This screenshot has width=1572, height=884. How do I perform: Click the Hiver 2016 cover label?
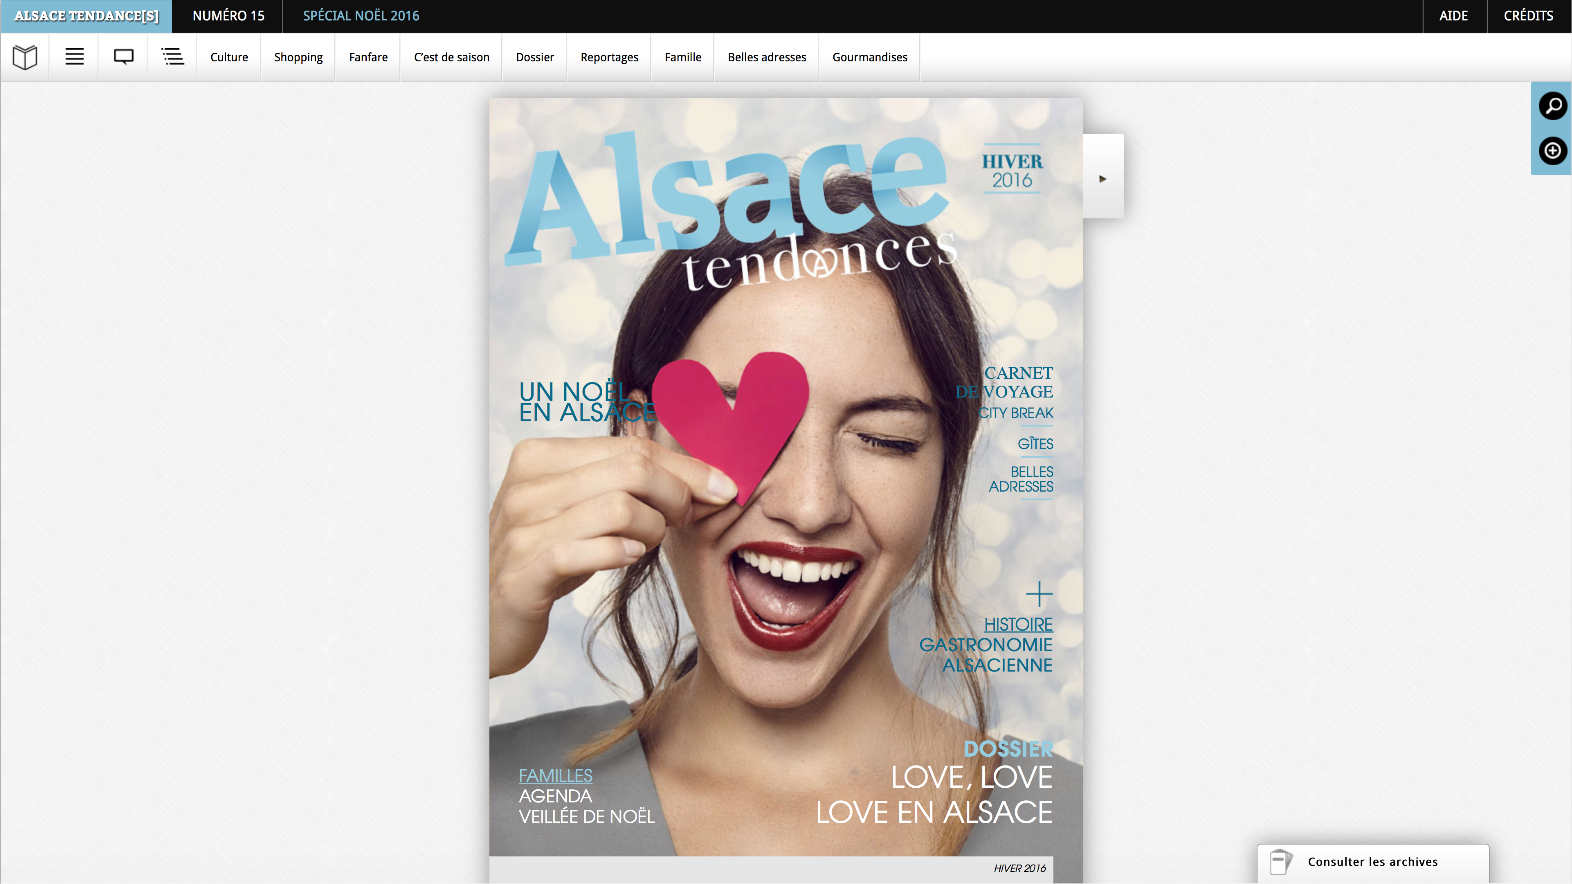[1012, 171]
